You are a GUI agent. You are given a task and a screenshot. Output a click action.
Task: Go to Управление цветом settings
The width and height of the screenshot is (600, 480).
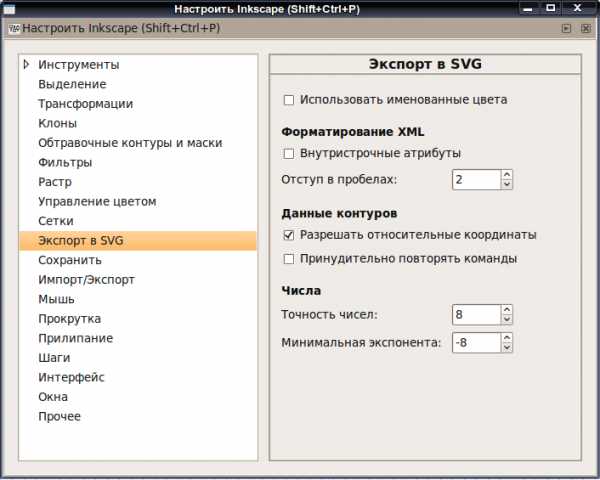(x=97, y=201)
